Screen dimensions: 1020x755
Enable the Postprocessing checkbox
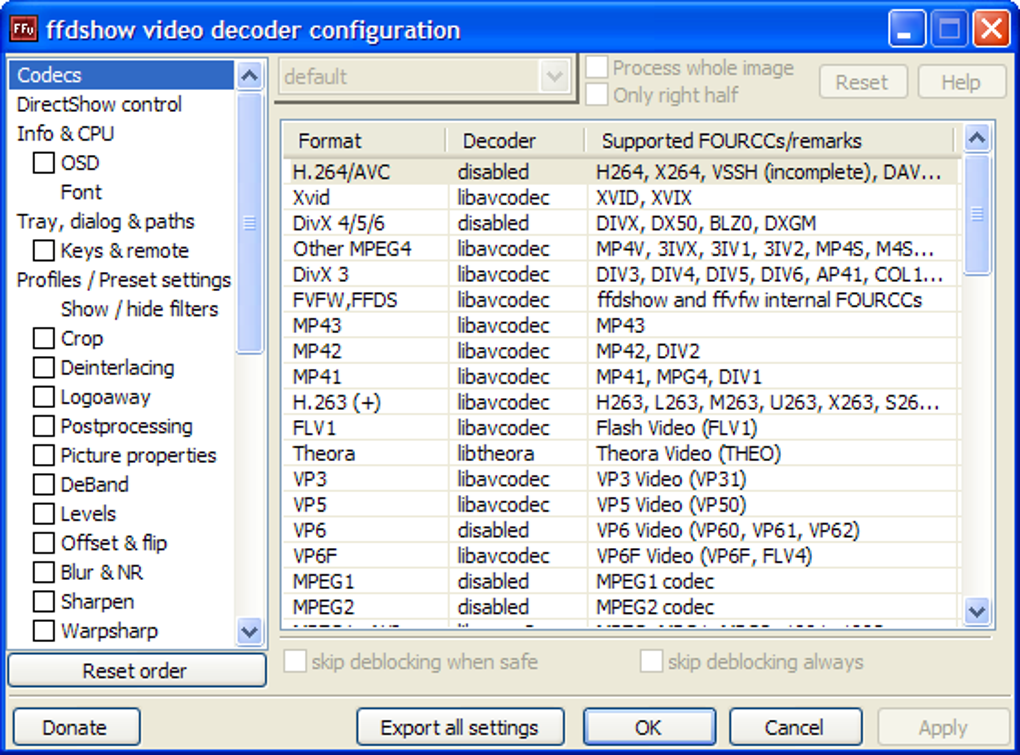44,426
